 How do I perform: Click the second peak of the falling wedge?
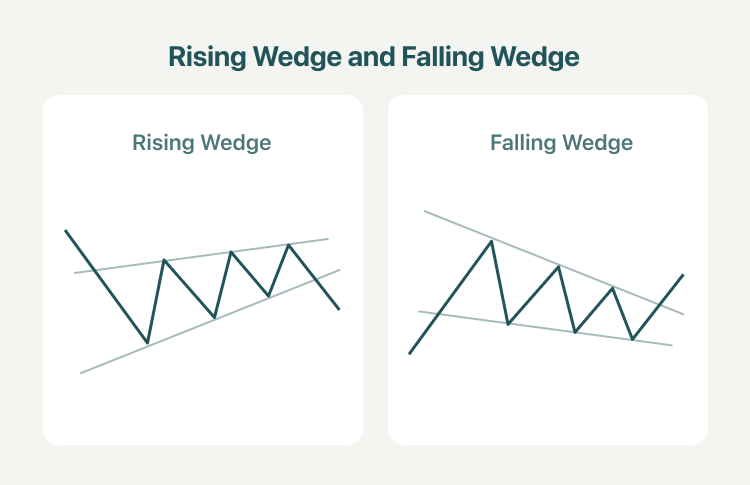point(558,266)
